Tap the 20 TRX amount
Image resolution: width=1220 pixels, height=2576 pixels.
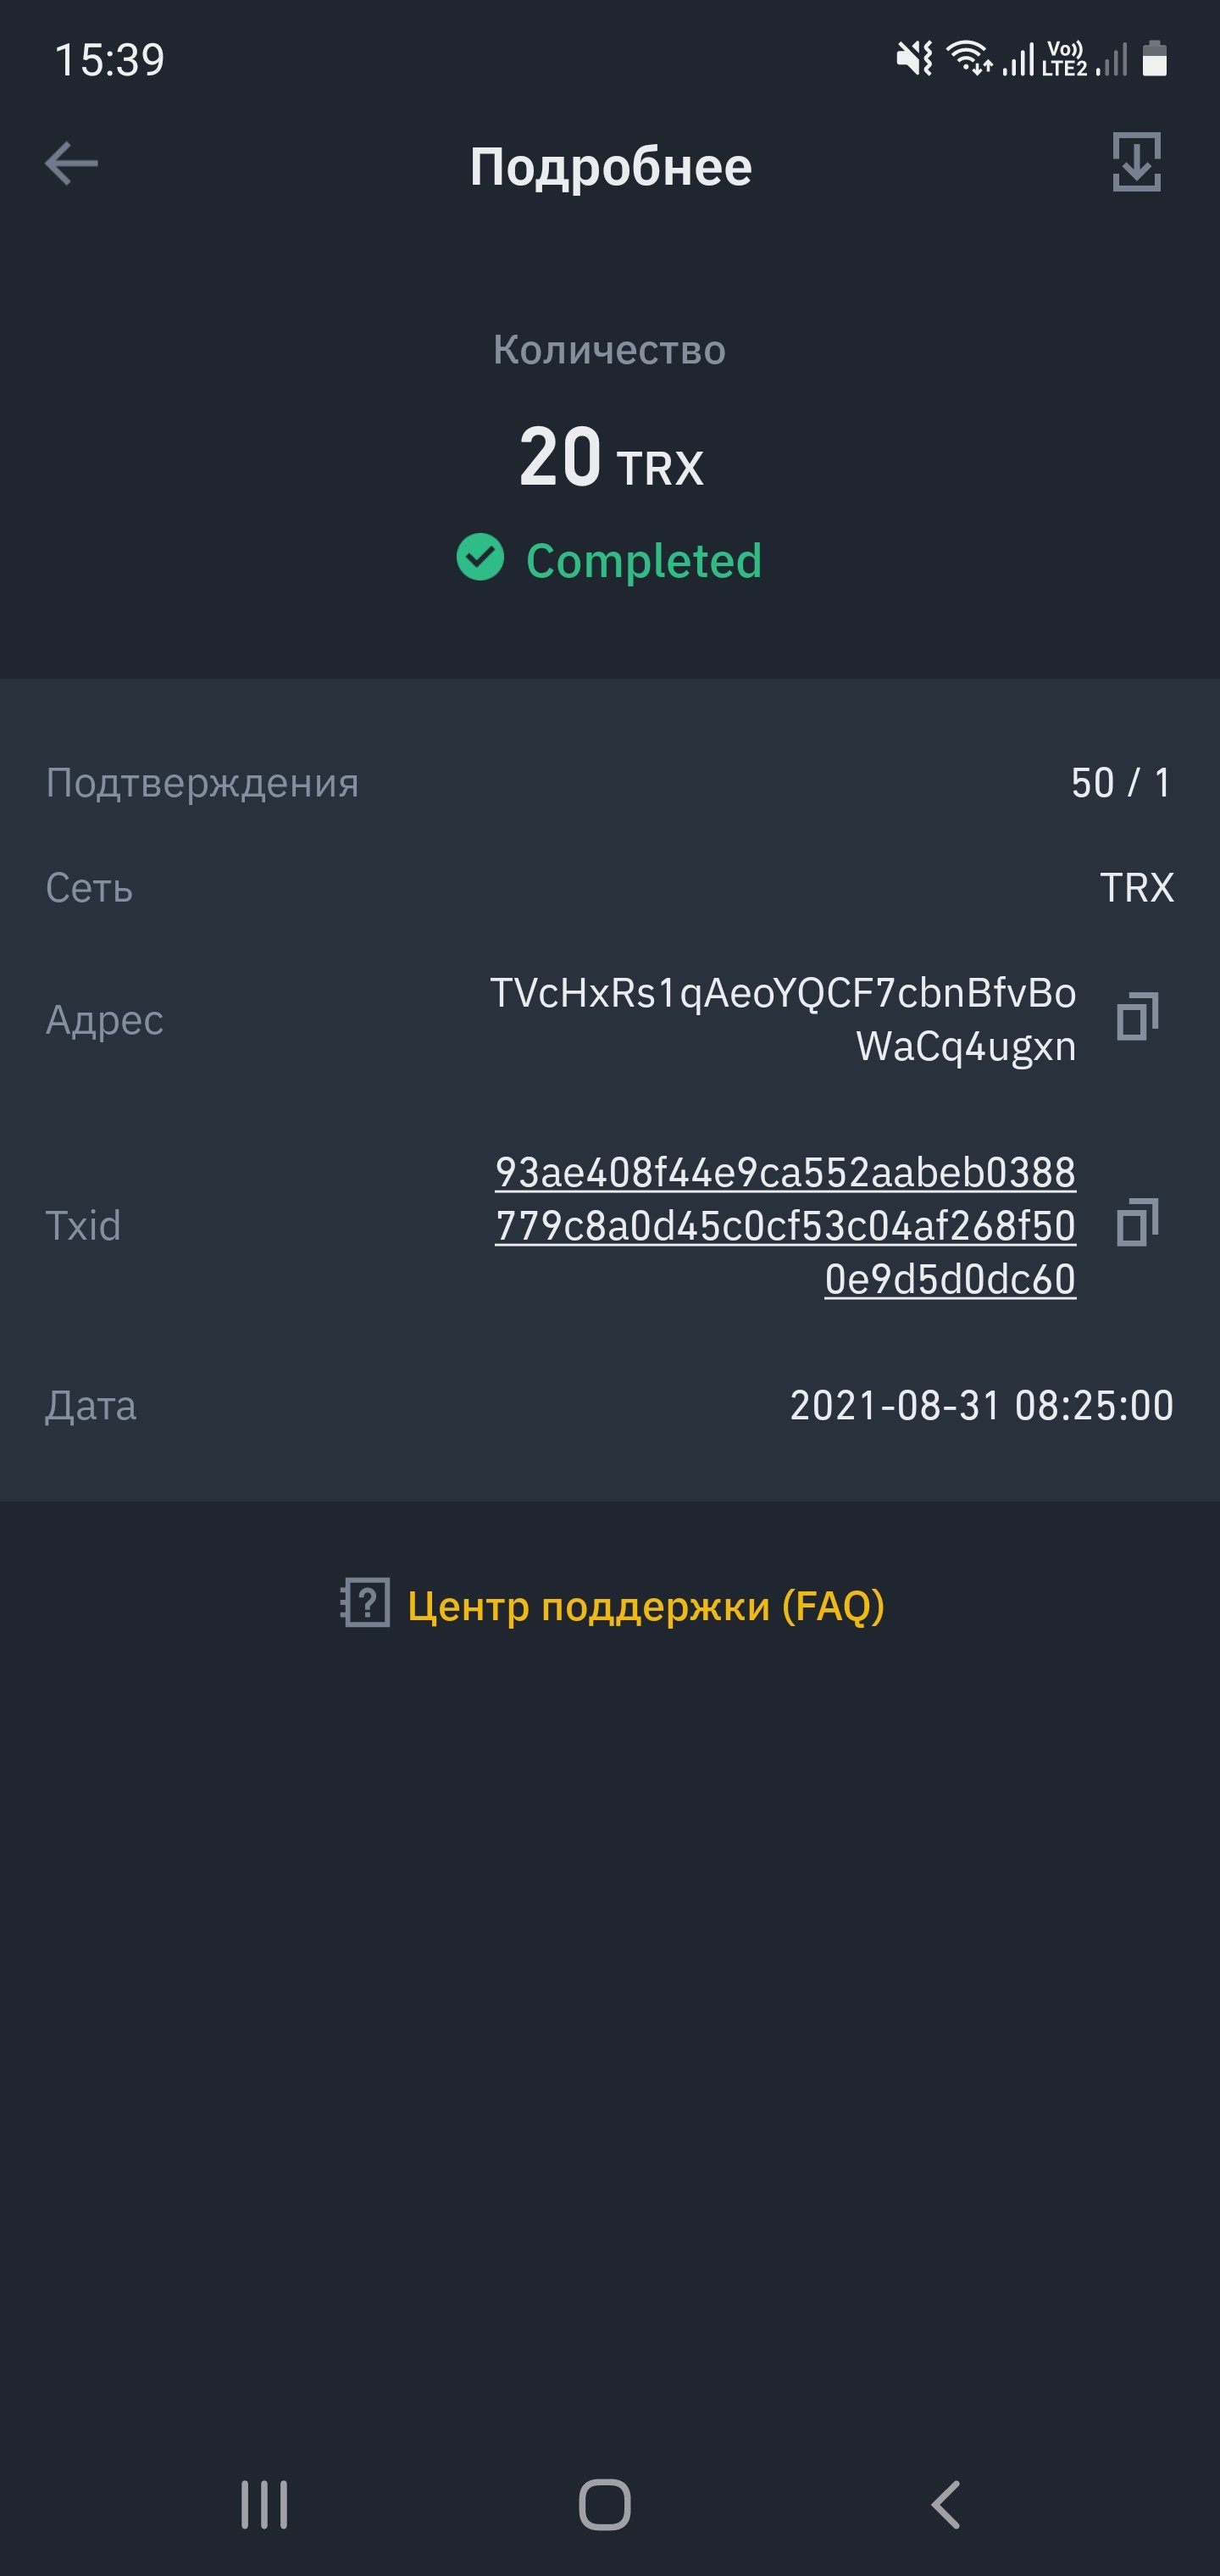tap(611, 458)
